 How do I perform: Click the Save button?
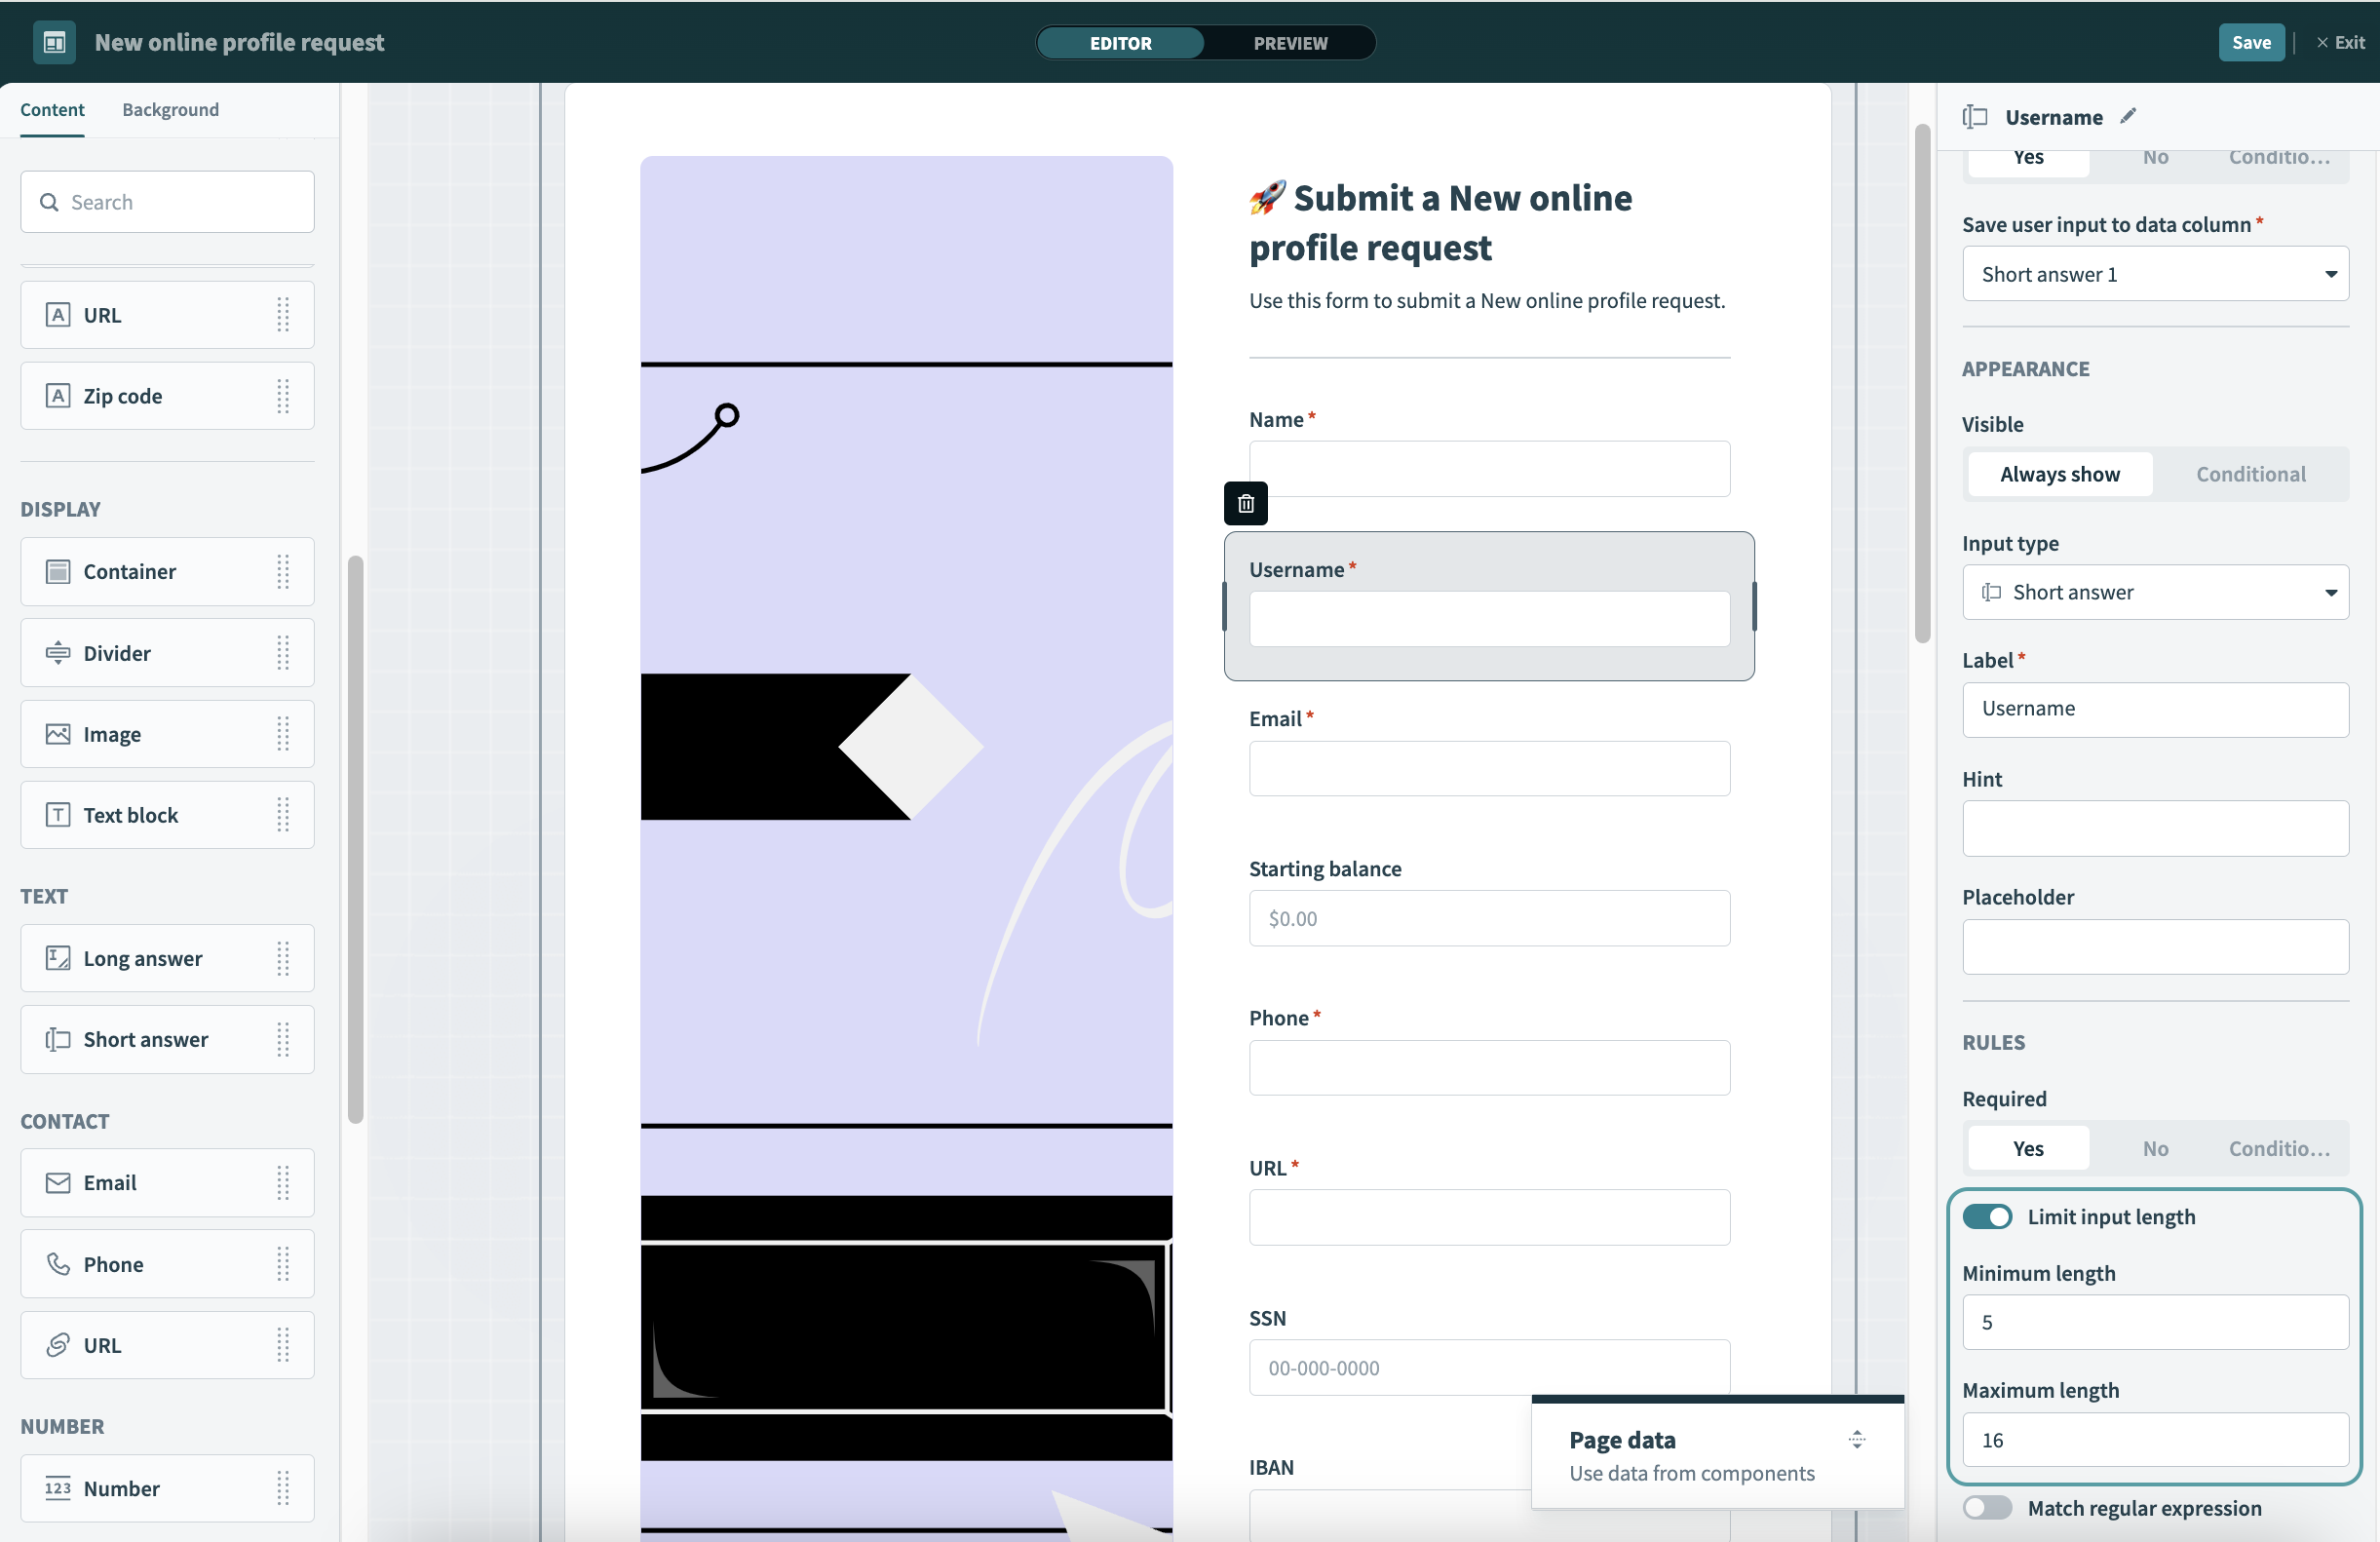2250,42
